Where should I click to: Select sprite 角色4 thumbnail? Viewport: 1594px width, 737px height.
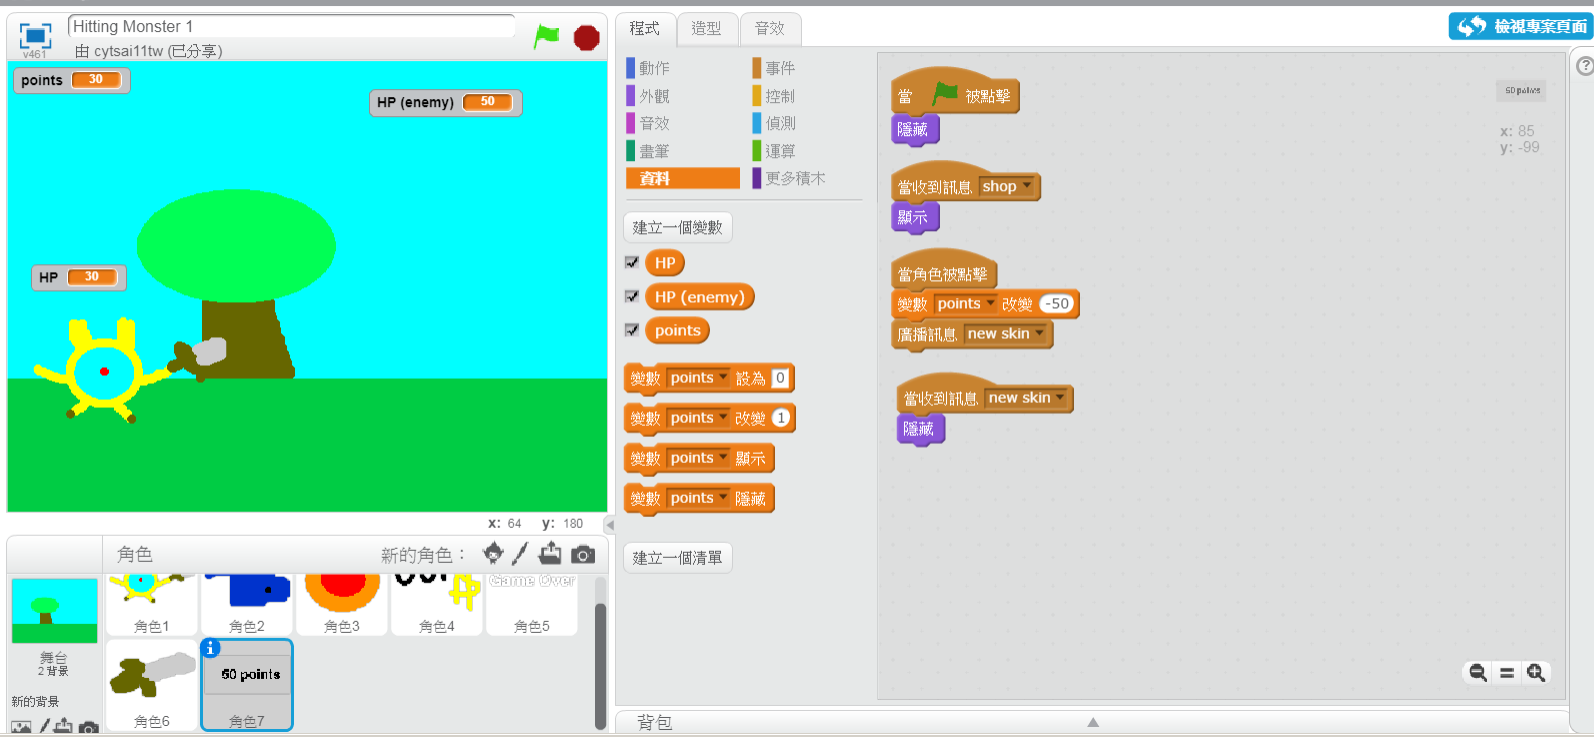[x=437, y=605]
